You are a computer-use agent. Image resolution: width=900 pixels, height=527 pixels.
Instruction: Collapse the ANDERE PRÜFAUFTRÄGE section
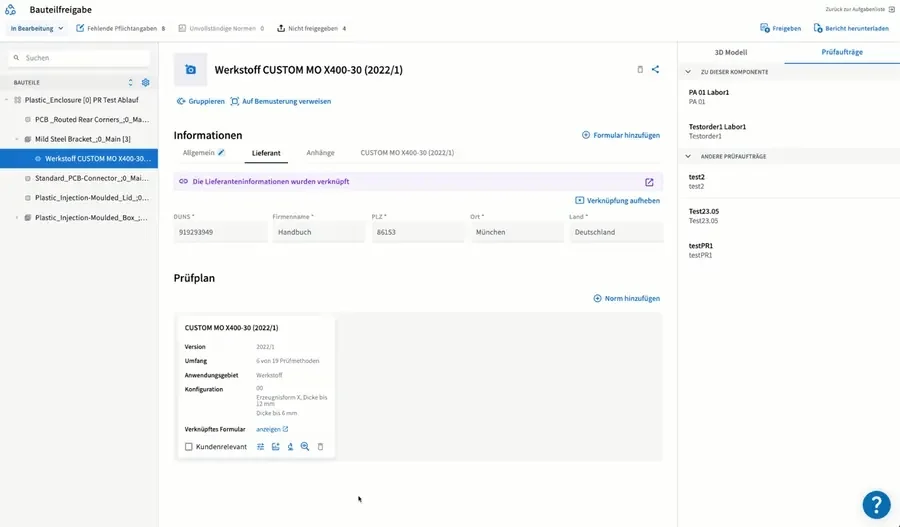click(x=688, y=156)
